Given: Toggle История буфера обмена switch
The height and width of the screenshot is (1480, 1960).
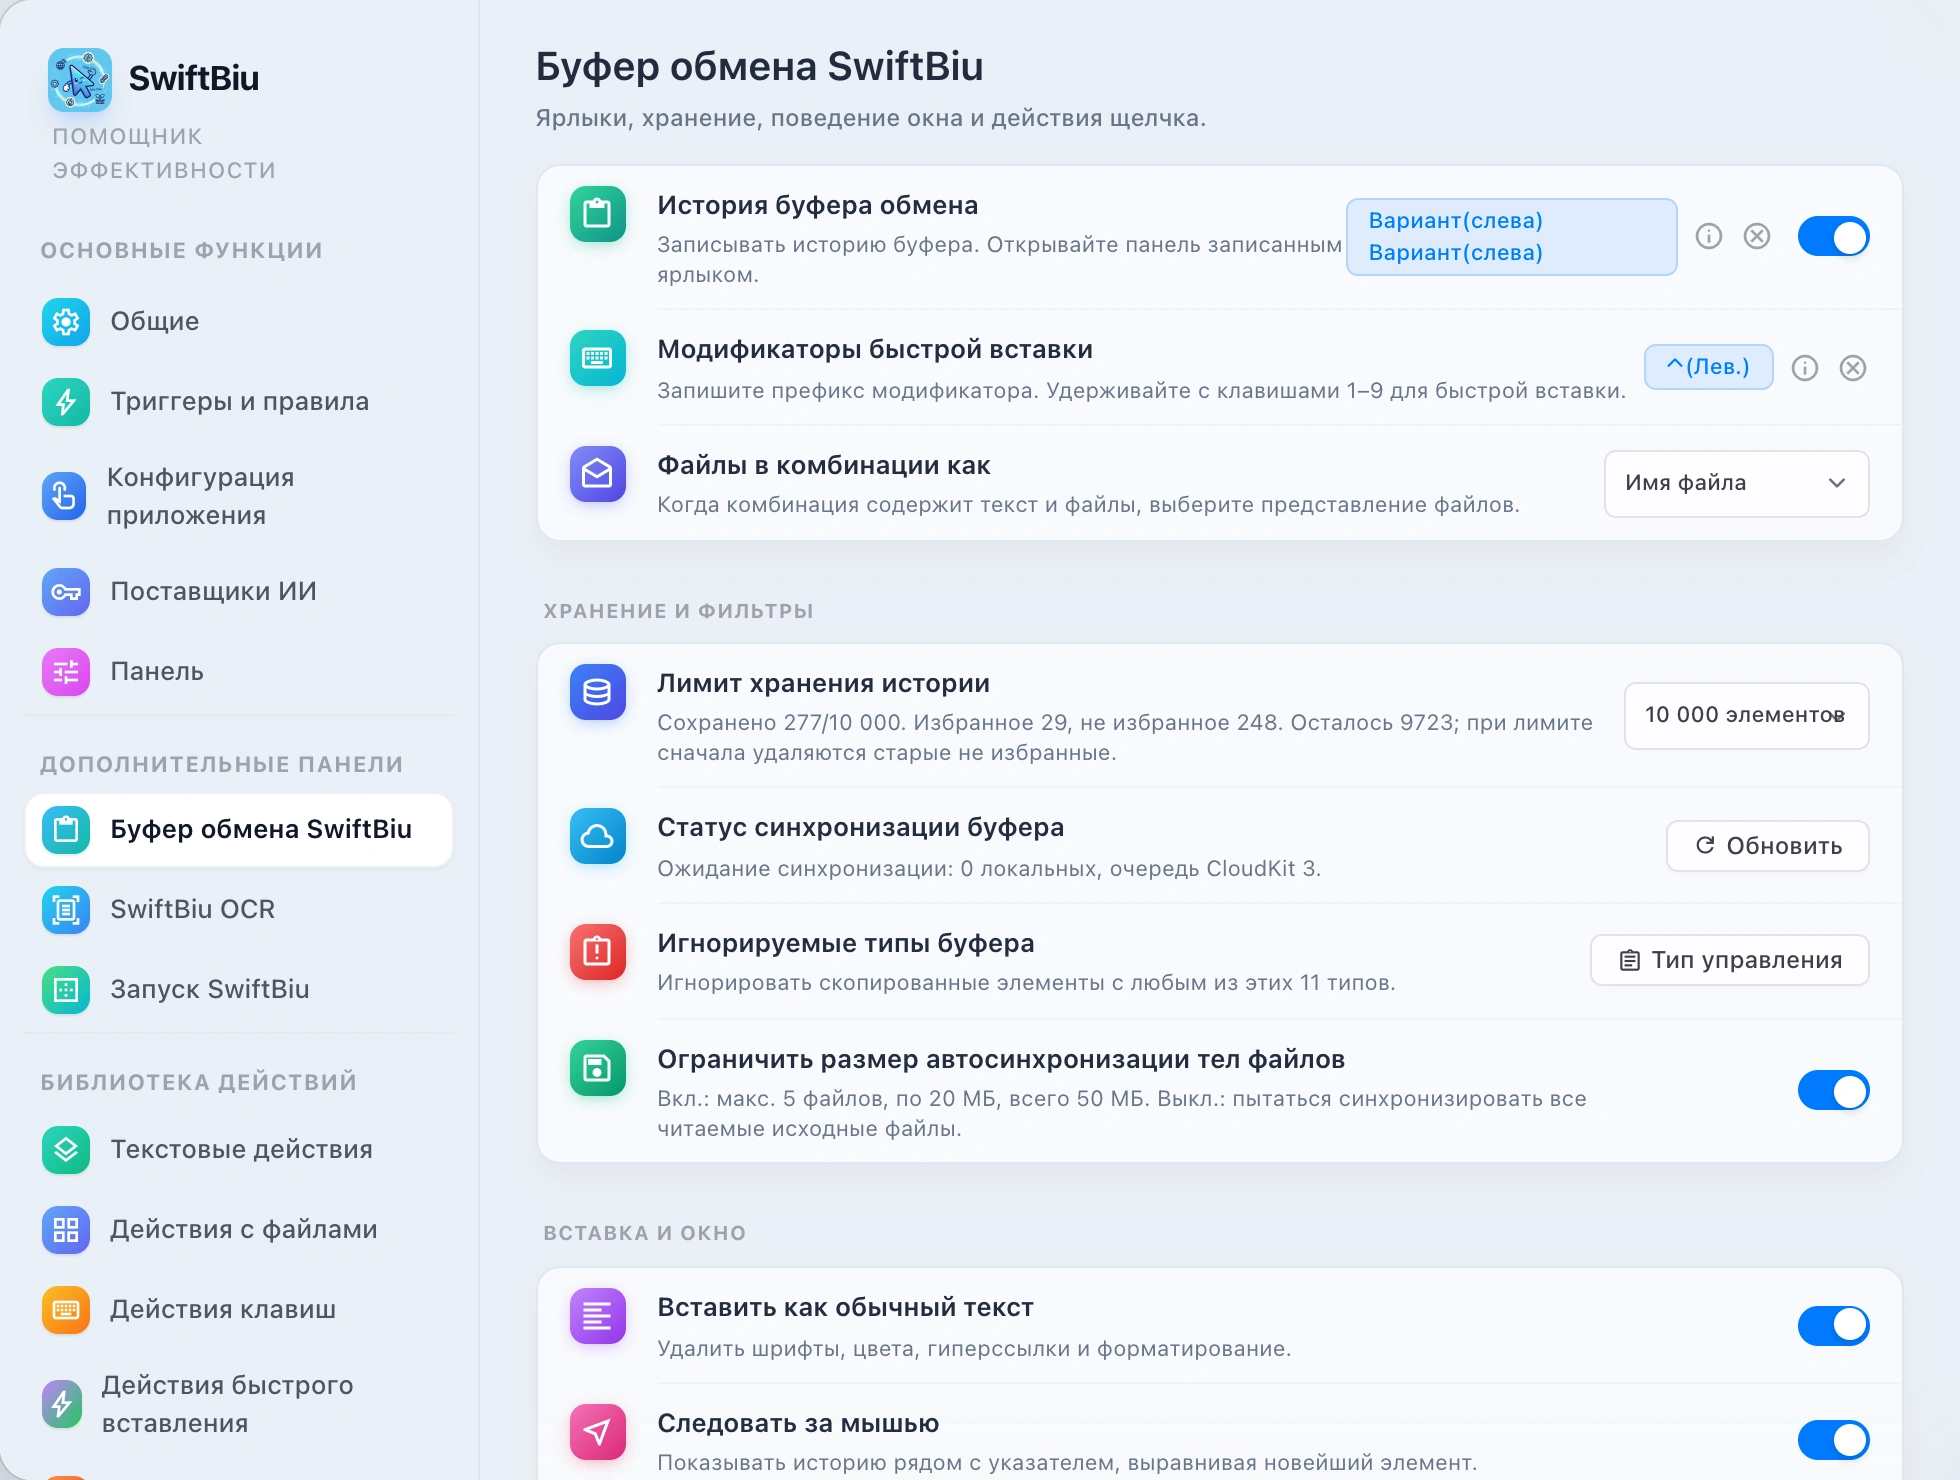Looking at the screenshot, I should [1834, 237].
